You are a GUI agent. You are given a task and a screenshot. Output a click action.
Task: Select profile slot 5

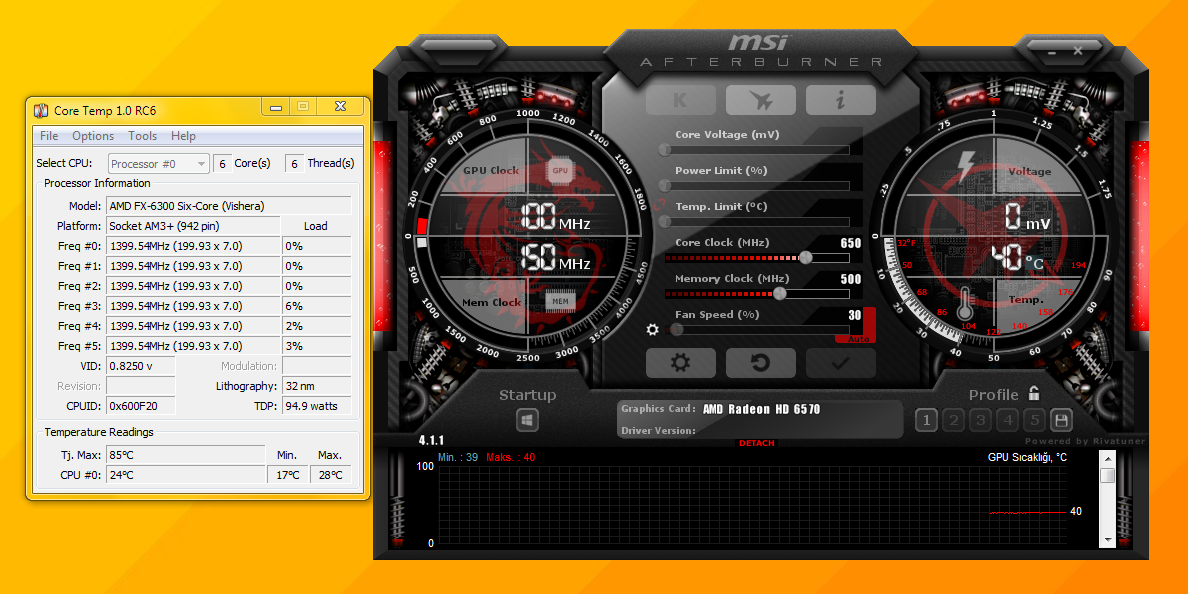tap(1034, 420)
